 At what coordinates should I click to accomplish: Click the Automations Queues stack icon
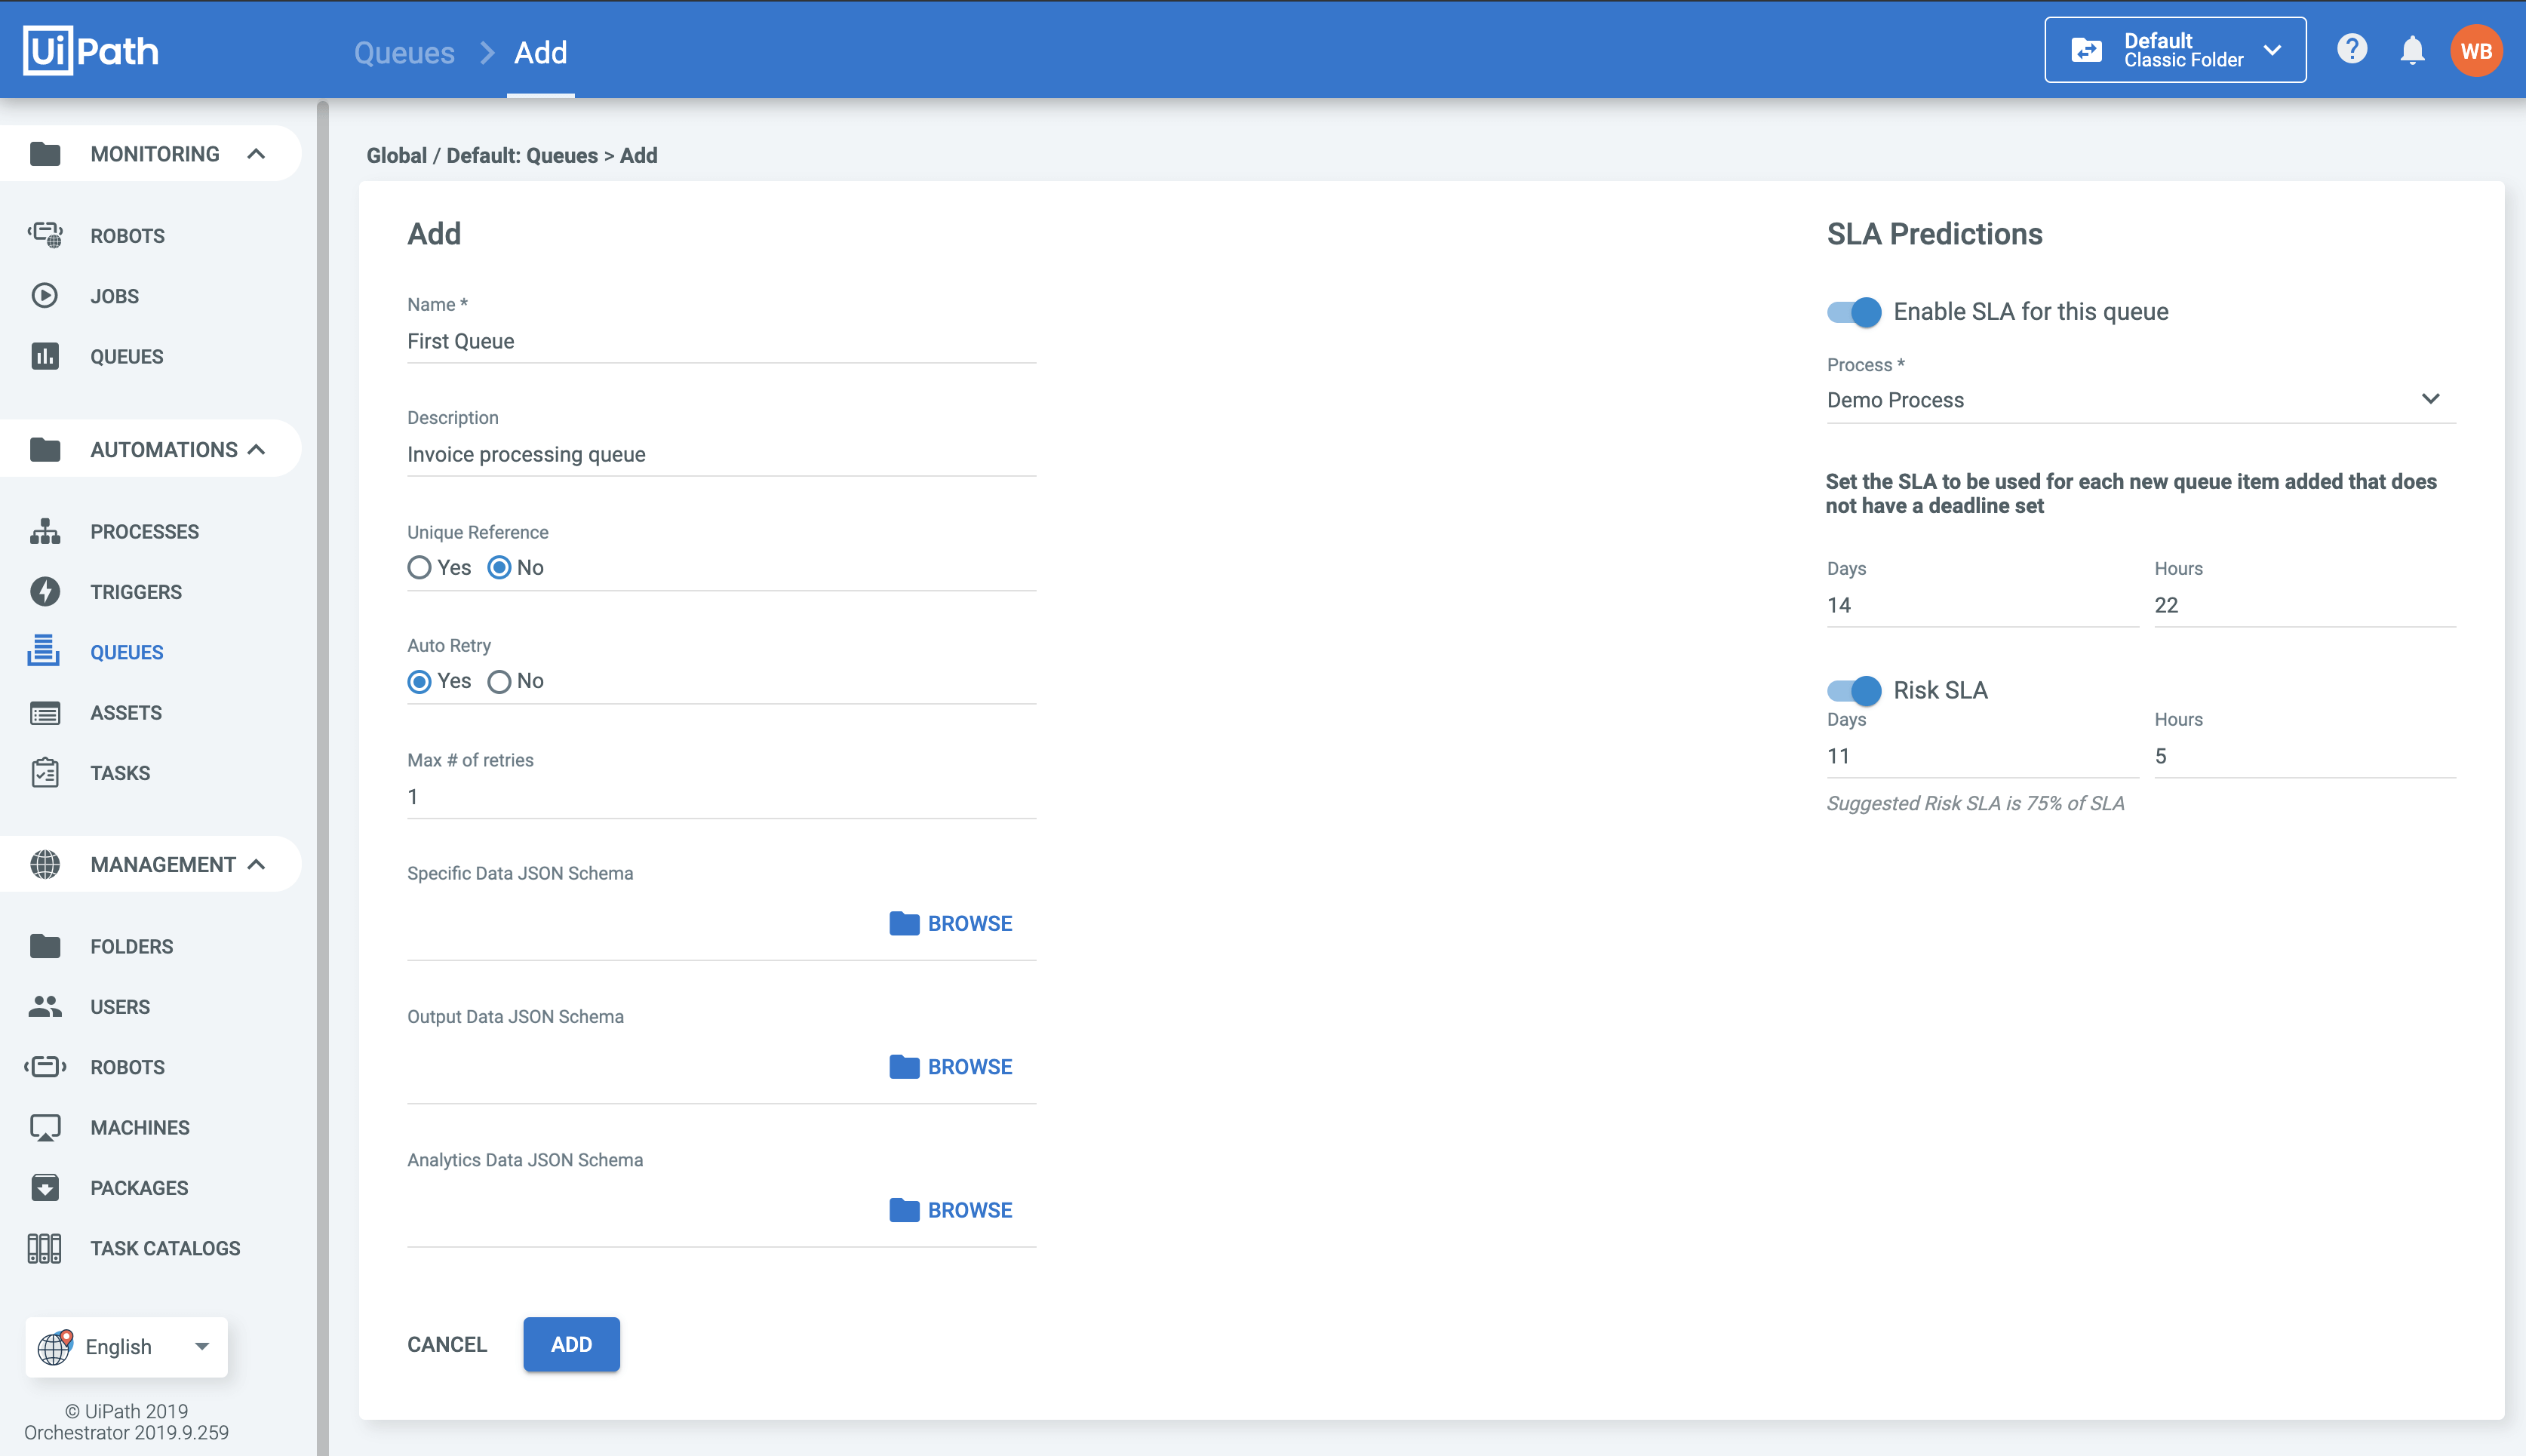tap(43, 650)
